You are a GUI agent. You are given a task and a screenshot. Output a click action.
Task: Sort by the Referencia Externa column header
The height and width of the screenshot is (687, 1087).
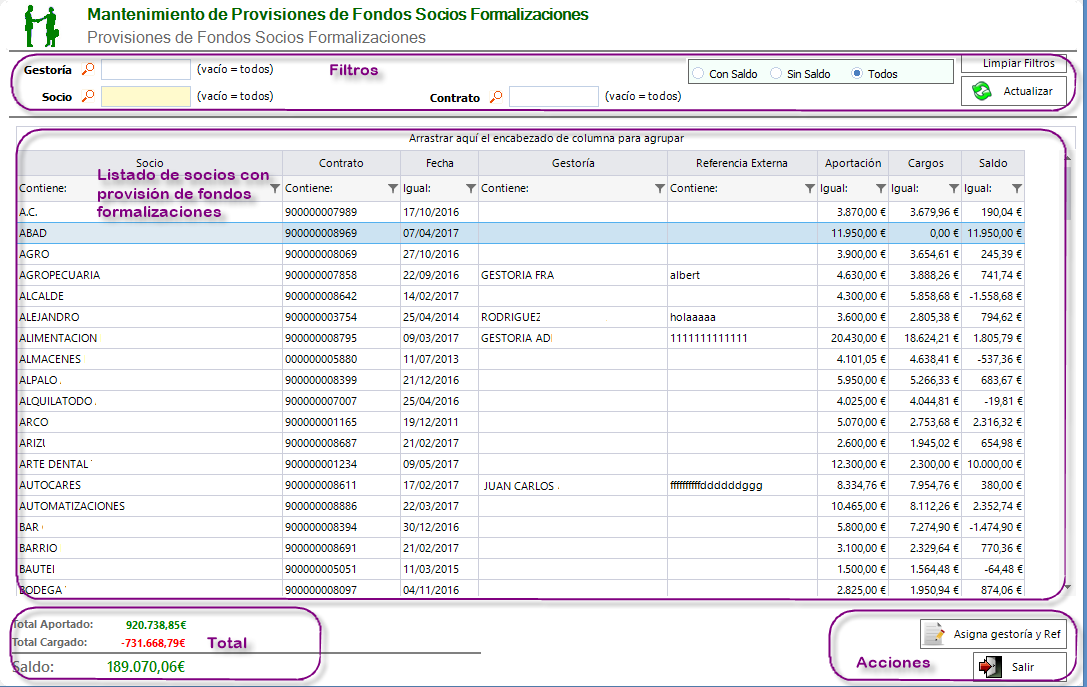click(742, 164)
